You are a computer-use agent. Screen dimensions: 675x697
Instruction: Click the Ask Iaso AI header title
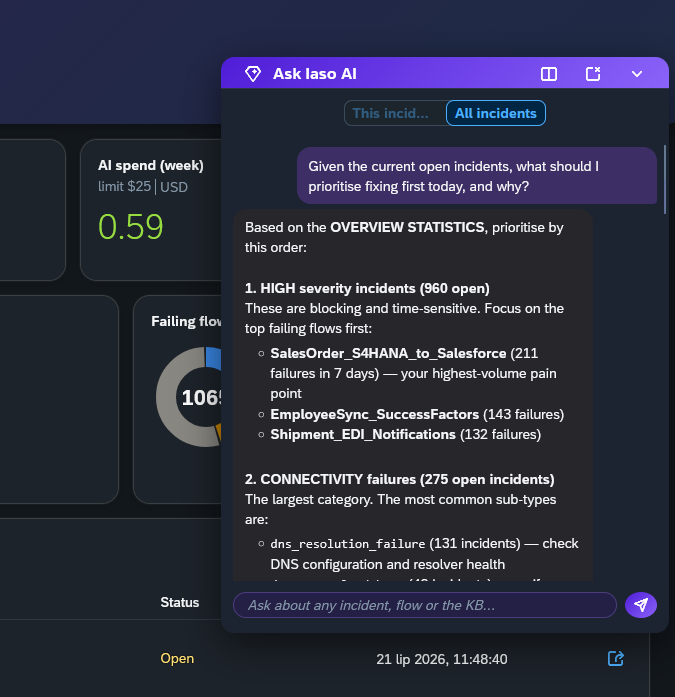[315, 74]
